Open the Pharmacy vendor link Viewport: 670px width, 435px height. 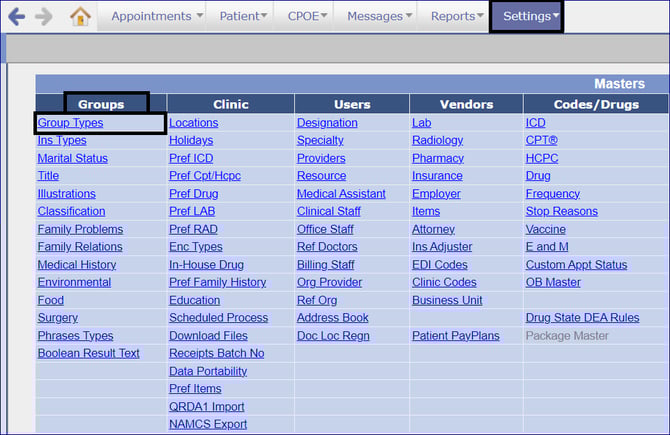coord(438,158)
